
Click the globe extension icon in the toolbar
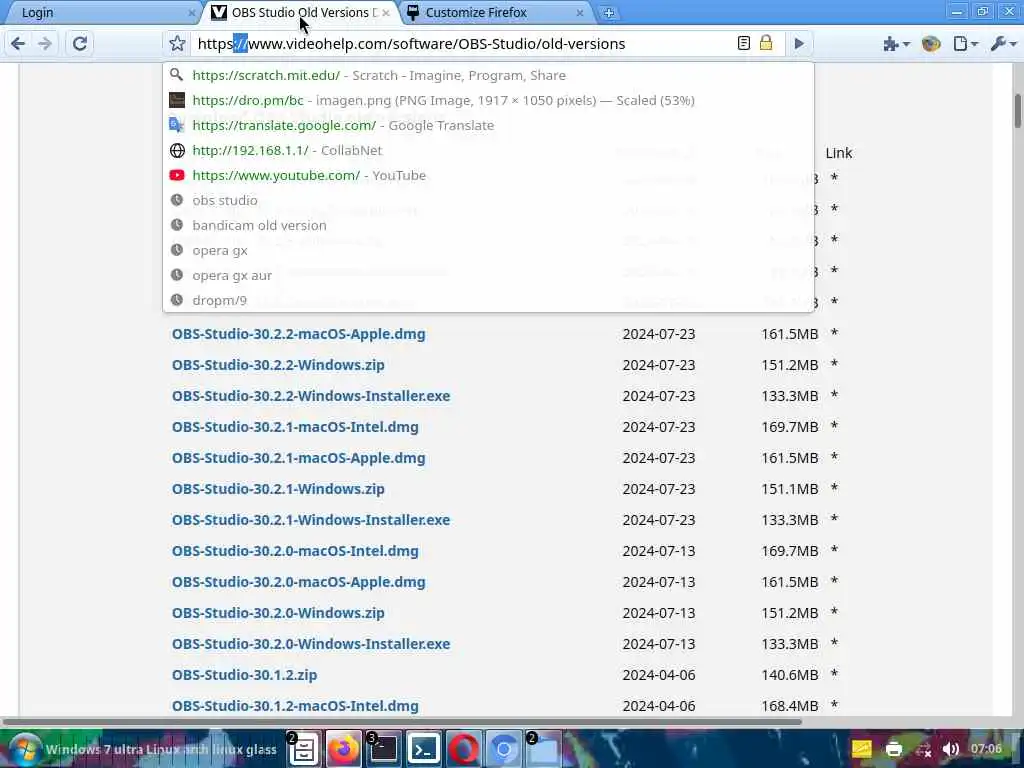[x=931, y=44]
